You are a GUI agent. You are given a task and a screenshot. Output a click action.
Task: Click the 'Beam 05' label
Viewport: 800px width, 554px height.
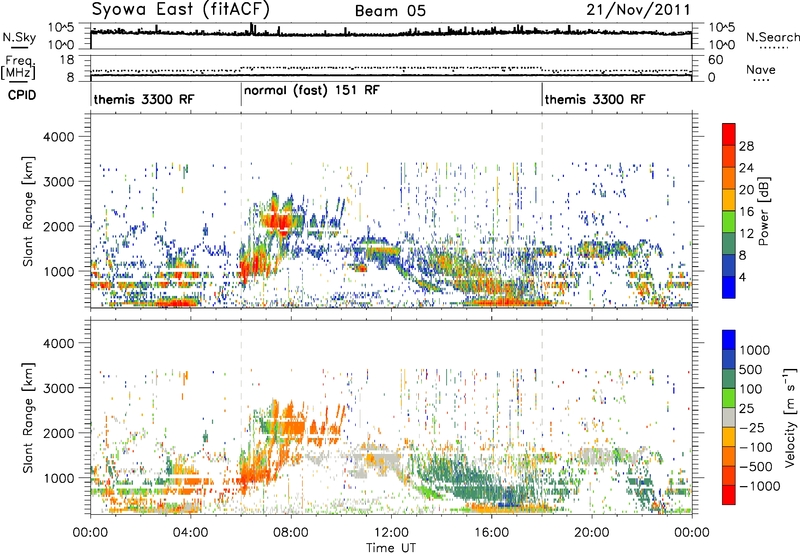click(390, 11)
